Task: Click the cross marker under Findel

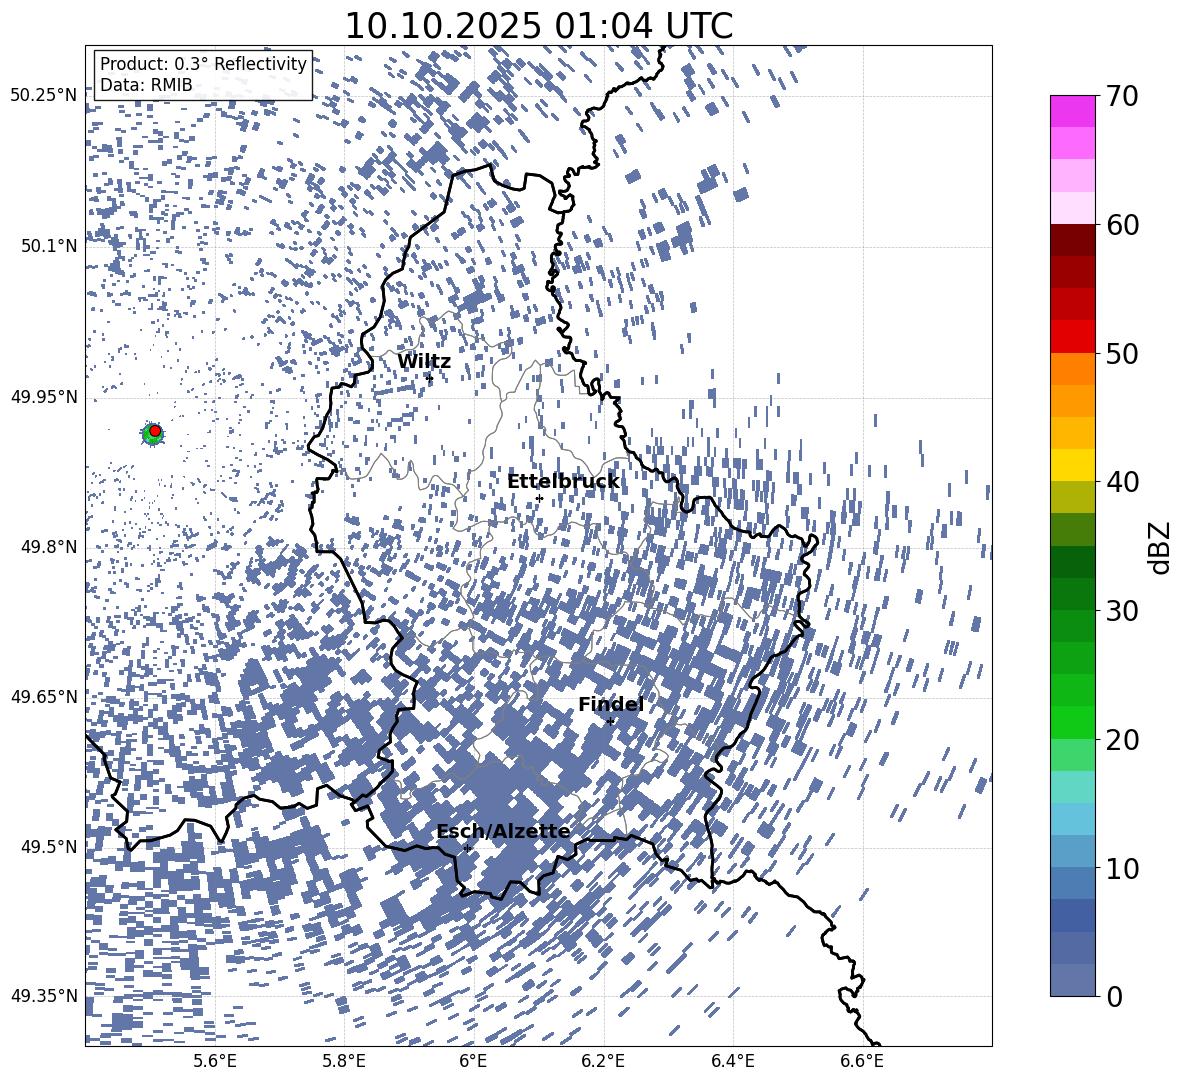Action: point(611,722)
